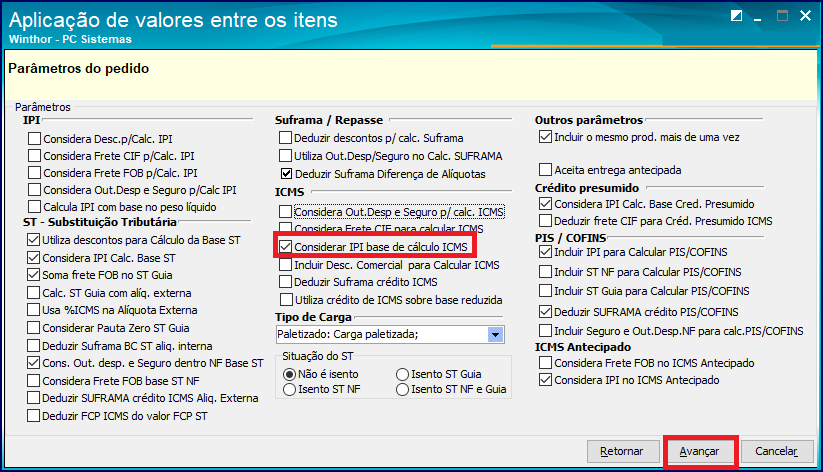Click the Avançar button

(x=699, y=452)
